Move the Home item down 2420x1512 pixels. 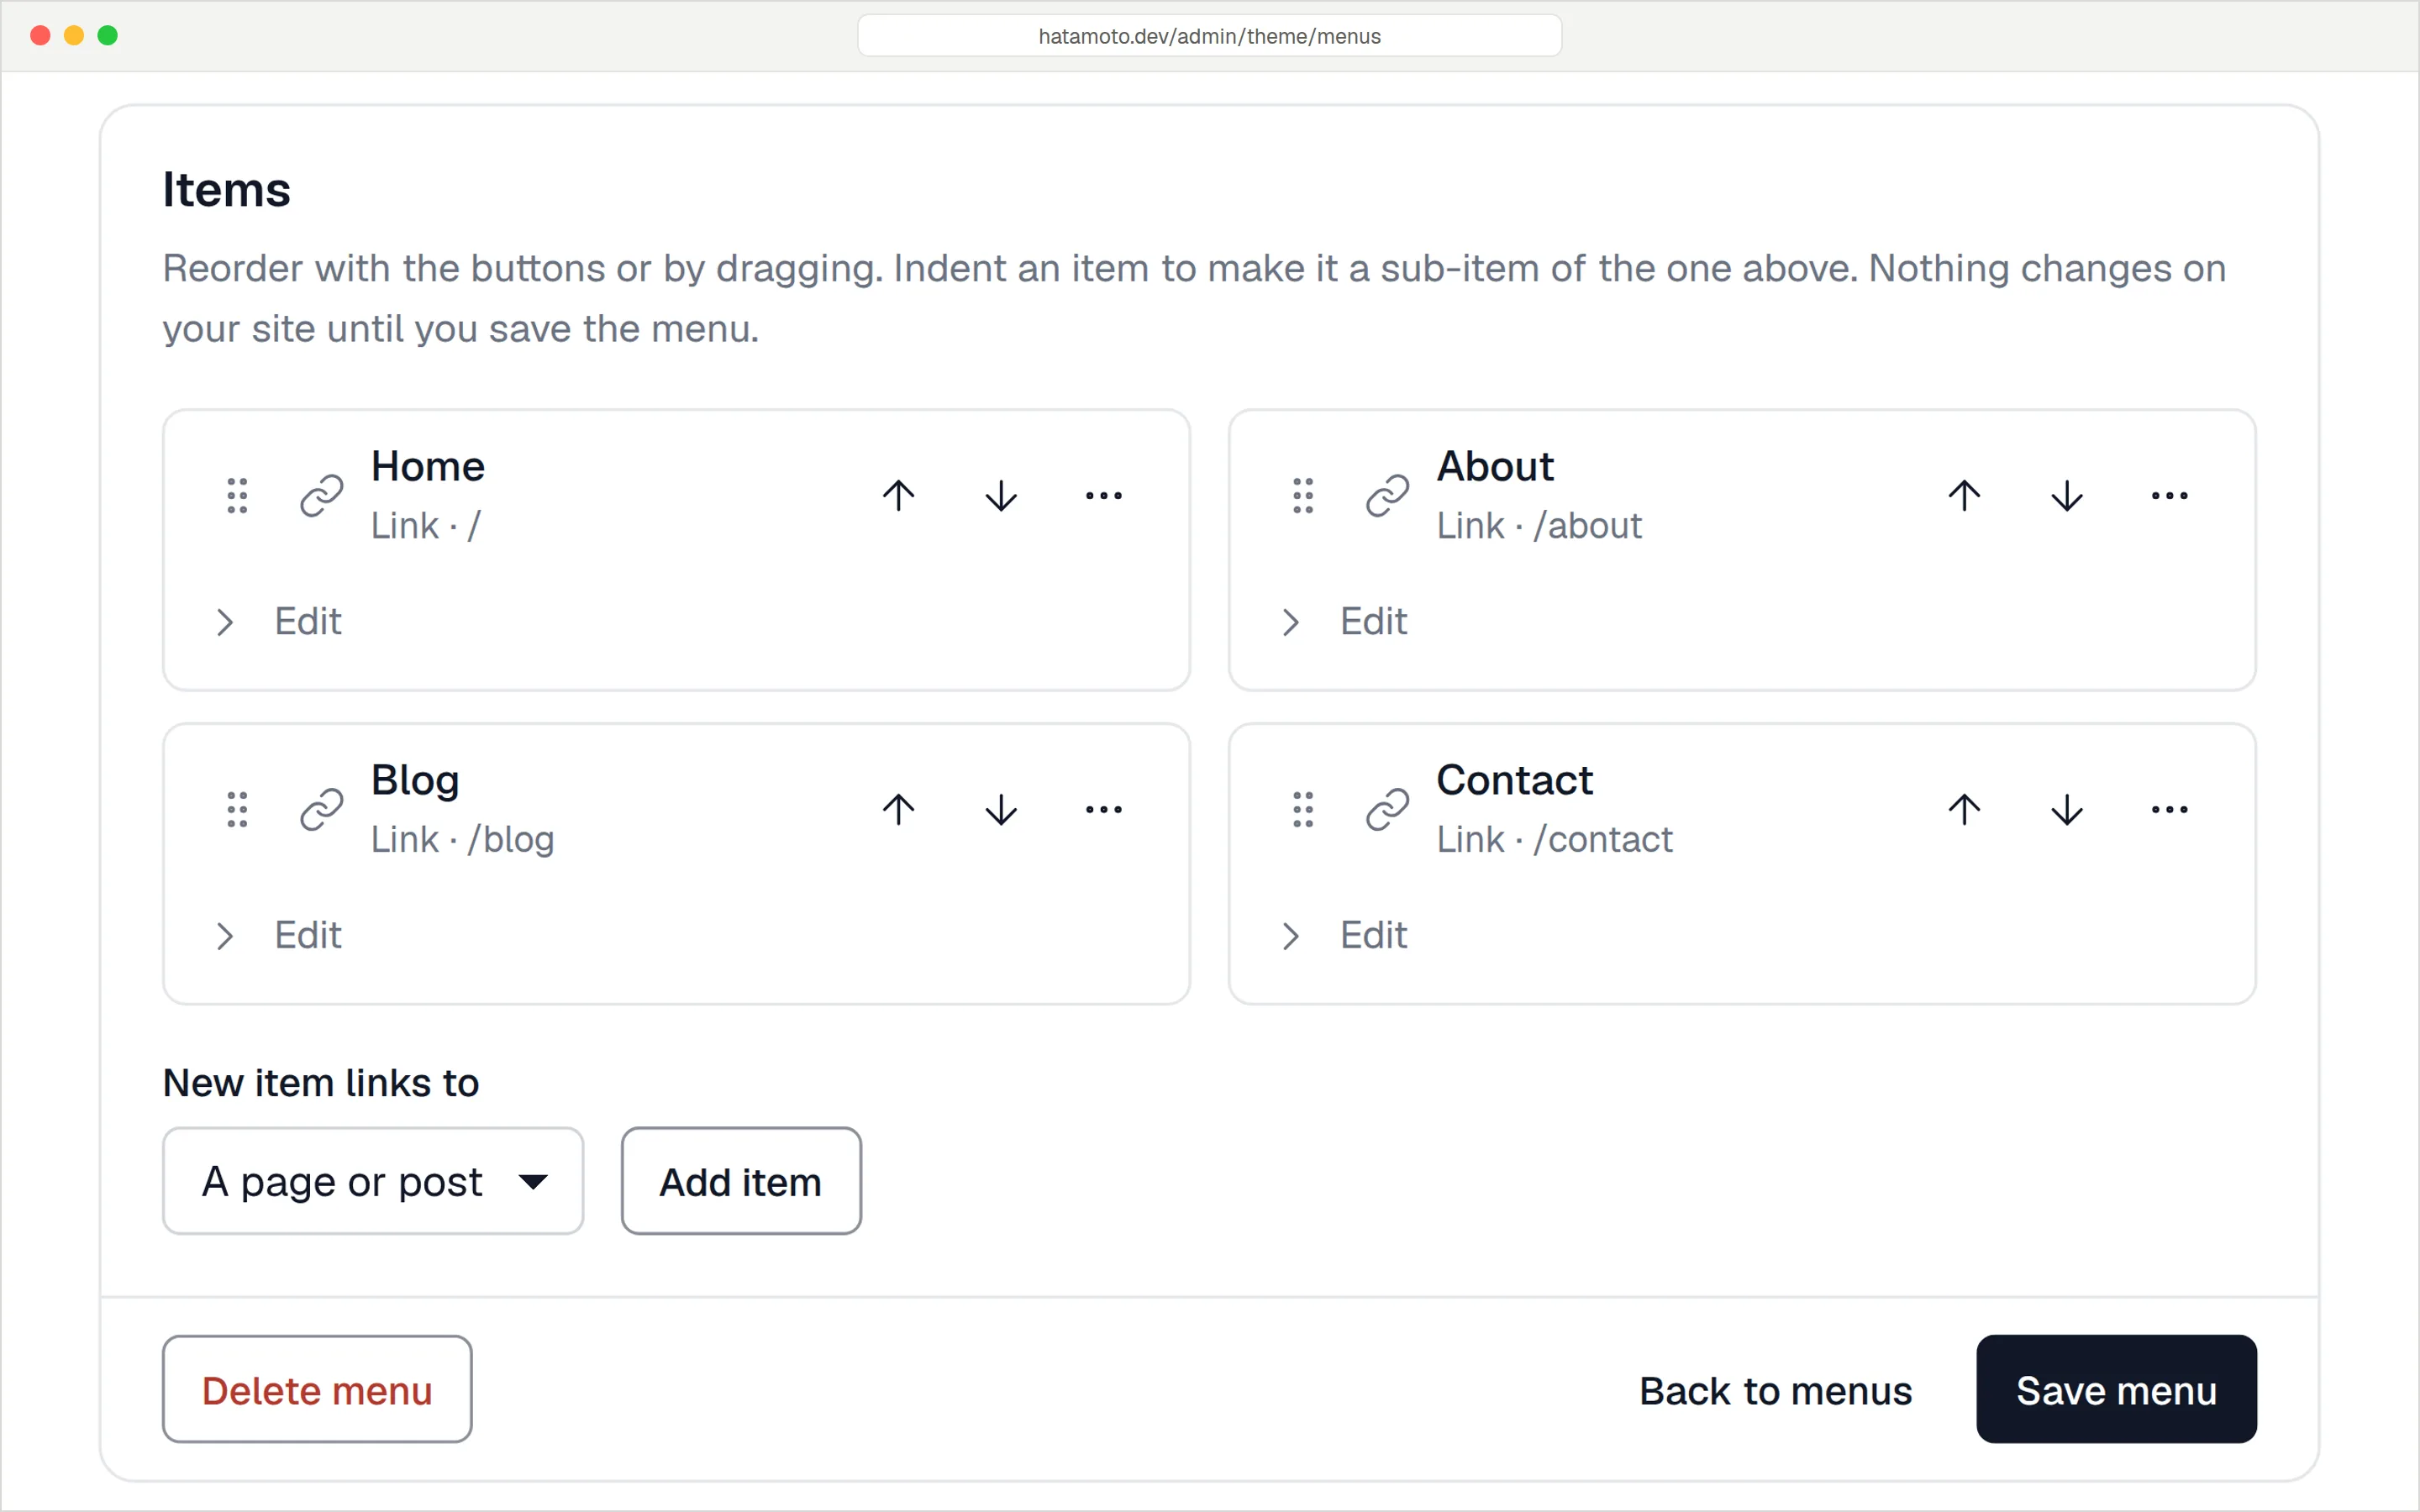1001,496
